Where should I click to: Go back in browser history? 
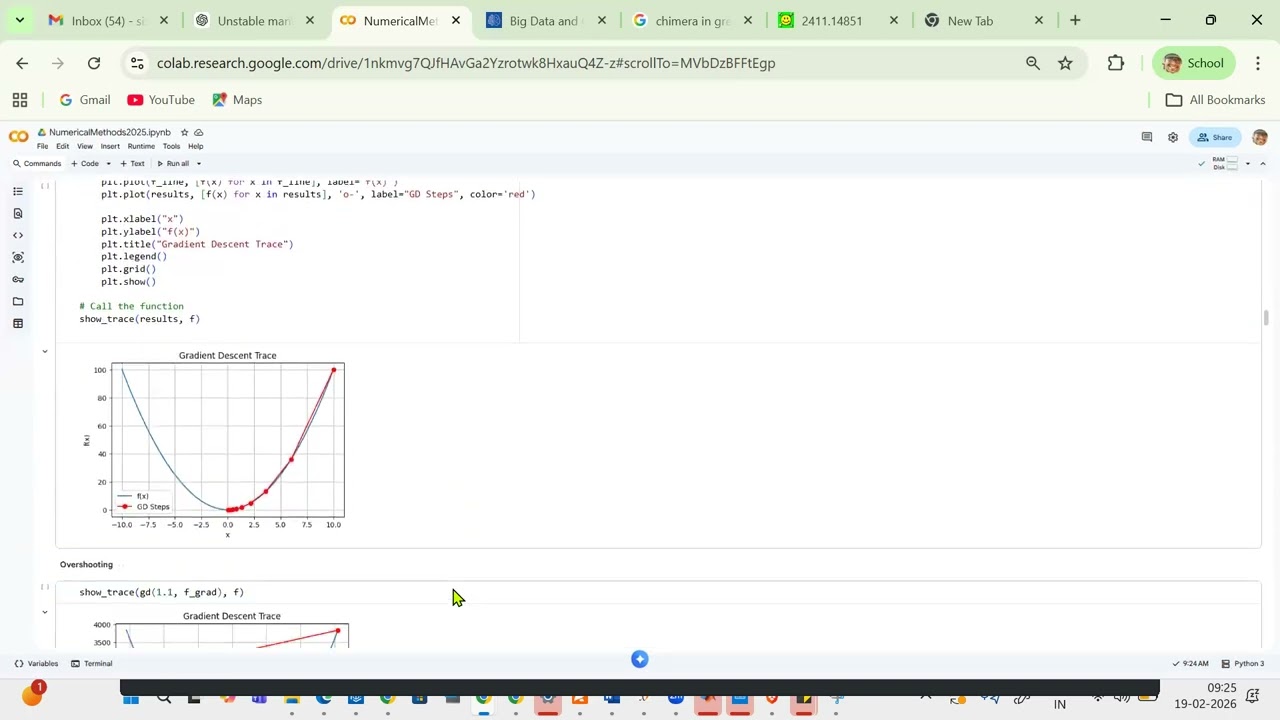(22, 63)
